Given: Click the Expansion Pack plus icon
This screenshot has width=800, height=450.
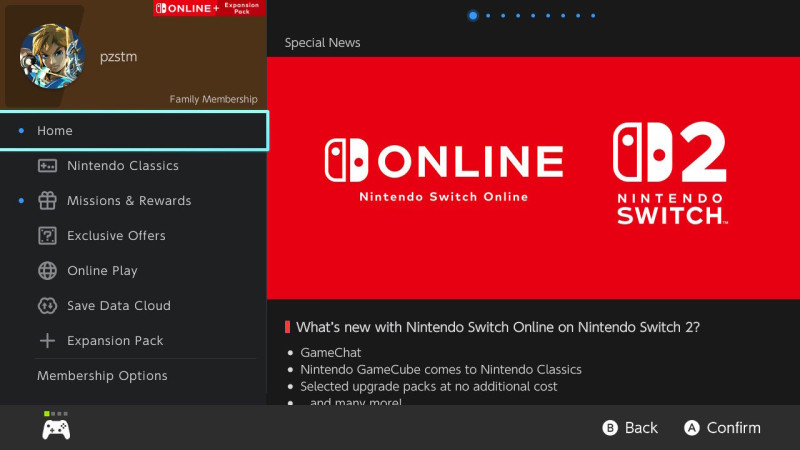Looking at the screenshot, I should click(x=47, y=341).
